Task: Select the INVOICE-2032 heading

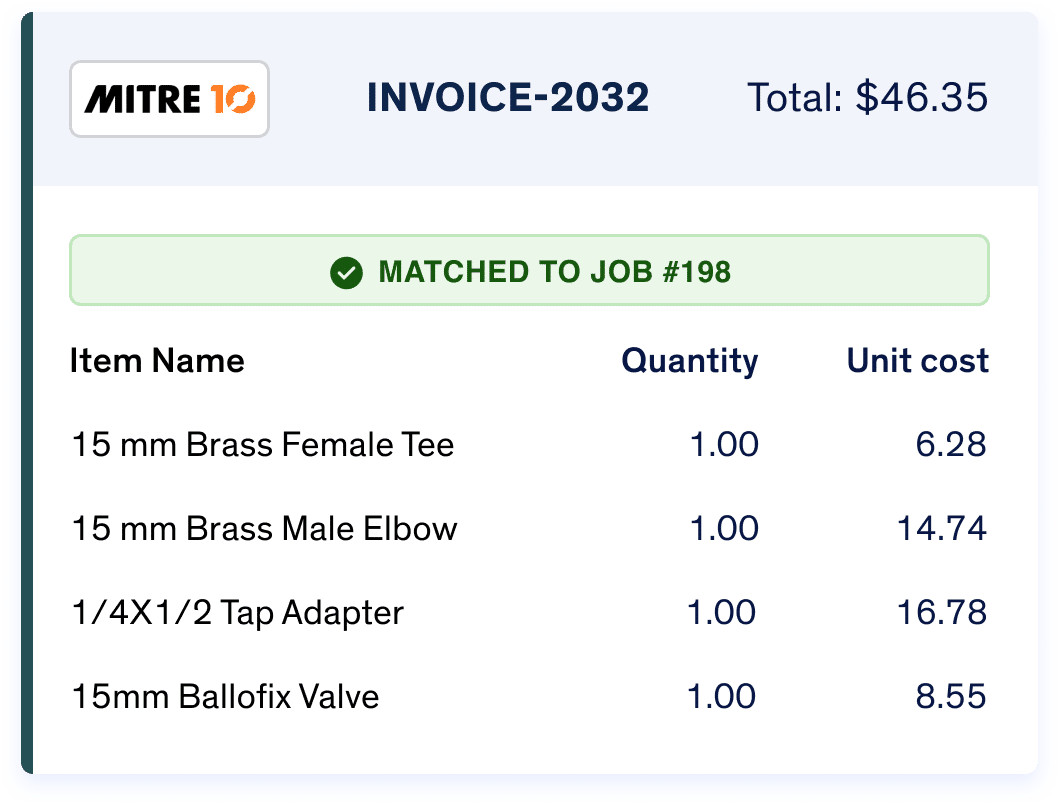Action: click(x=508, y=98)
